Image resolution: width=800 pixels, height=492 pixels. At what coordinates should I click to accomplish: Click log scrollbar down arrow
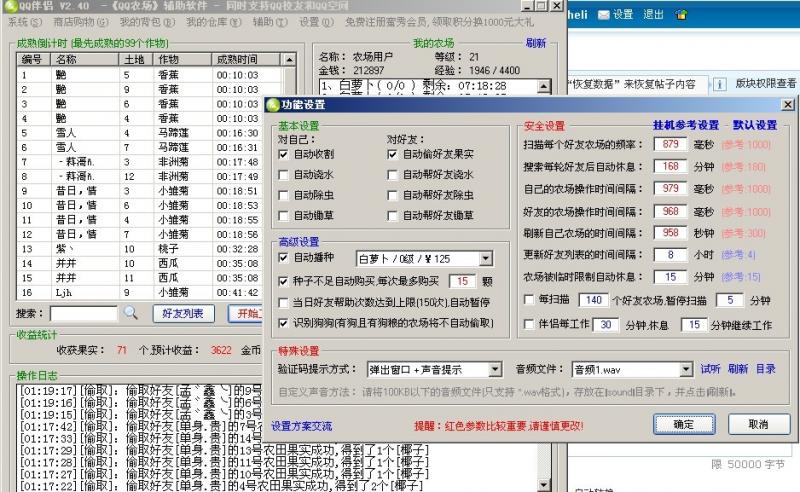coord(544,484)
